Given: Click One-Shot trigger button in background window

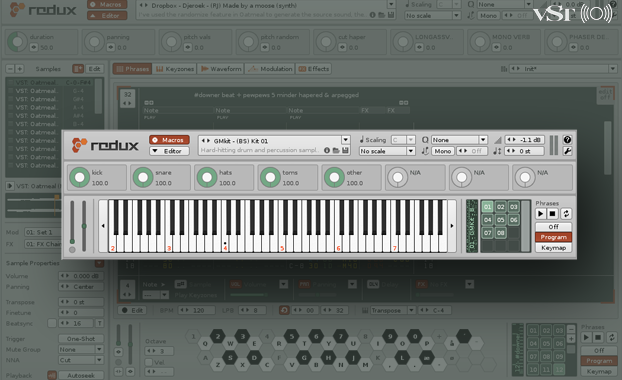Looking at the screenshot, I should [81, 339].
